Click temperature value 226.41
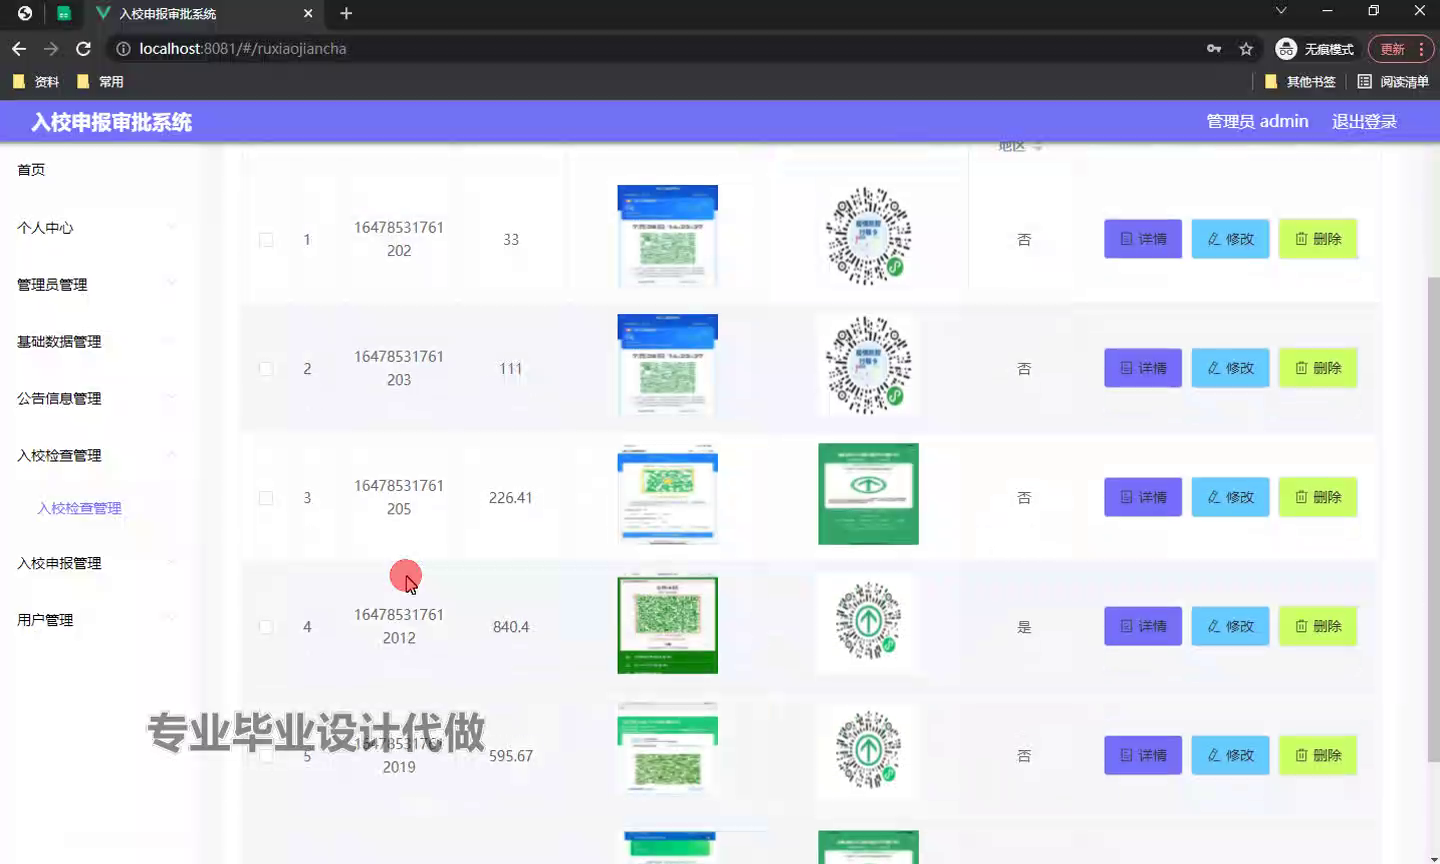 [510, 498]
